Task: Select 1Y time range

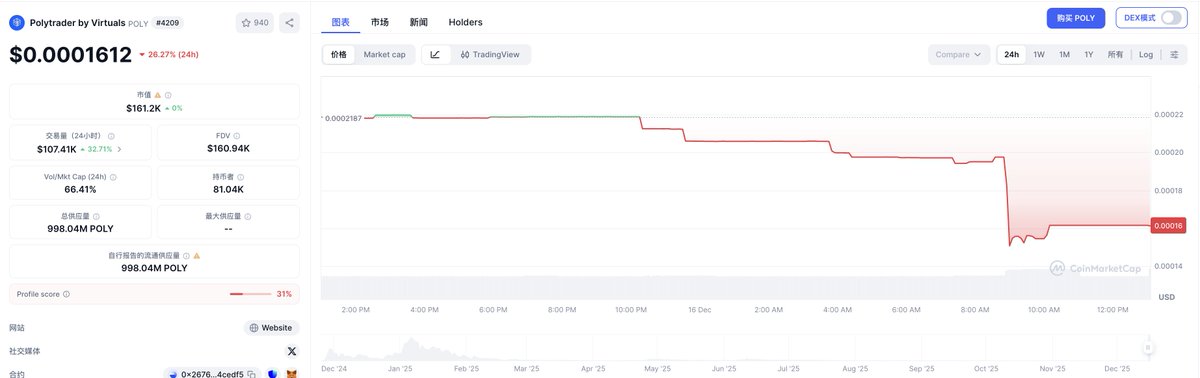Action: click(1089, 54)
